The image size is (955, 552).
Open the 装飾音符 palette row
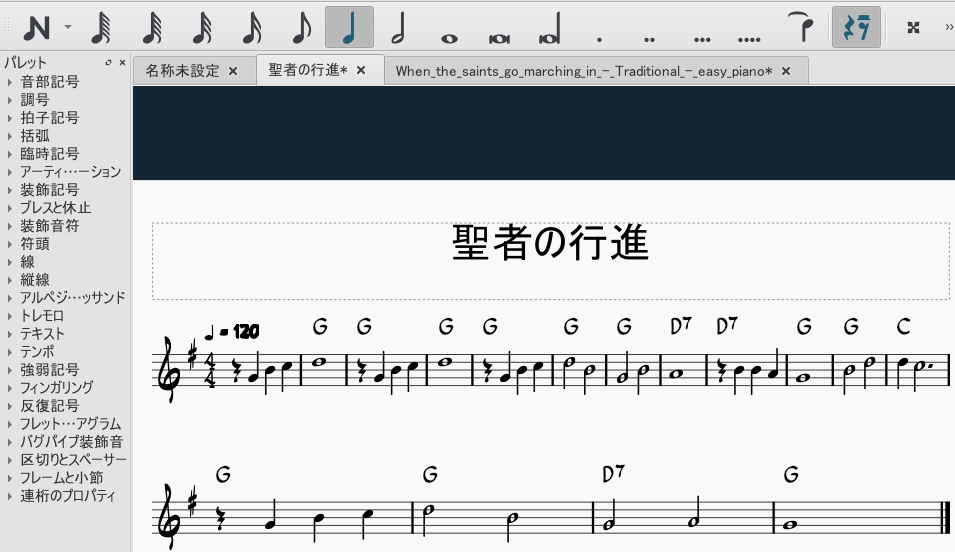(x=66, y=225)
